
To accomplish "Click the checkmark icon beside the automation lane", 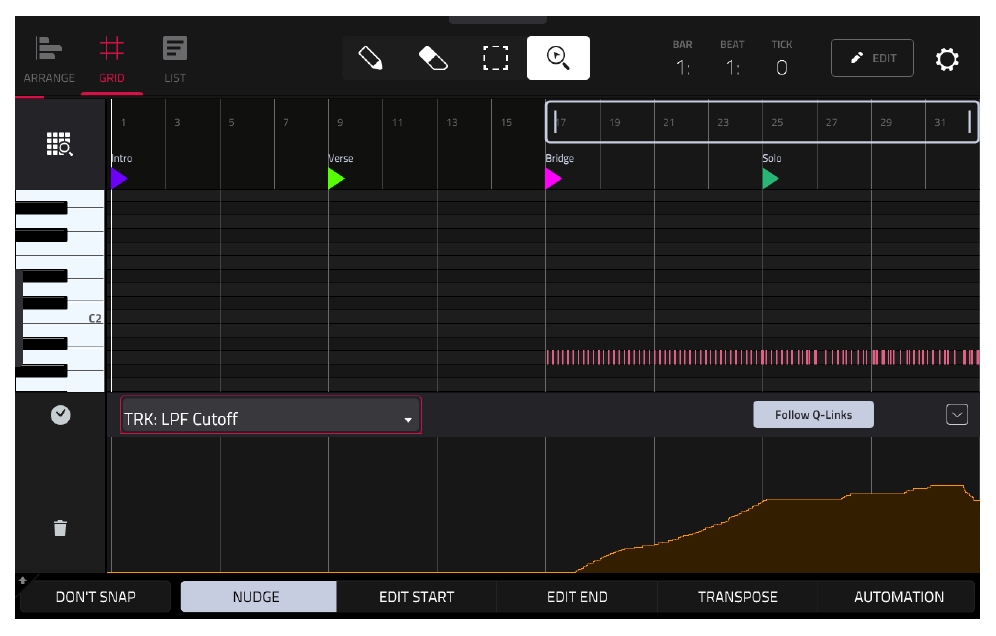I will [x=60, y=415].
